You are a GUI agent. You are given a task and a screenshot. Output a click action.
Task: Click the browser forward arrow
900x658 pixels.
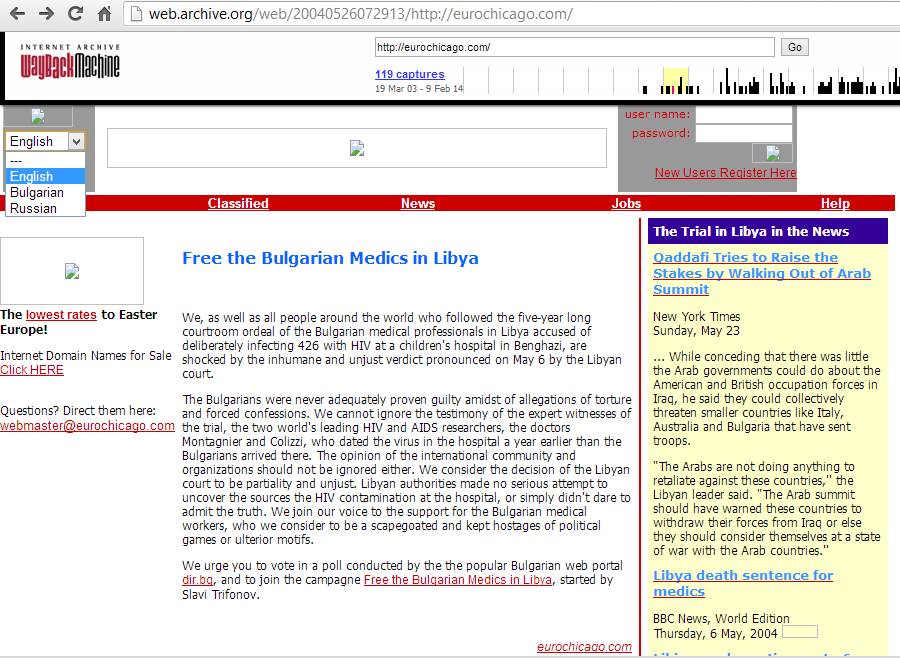46,14
